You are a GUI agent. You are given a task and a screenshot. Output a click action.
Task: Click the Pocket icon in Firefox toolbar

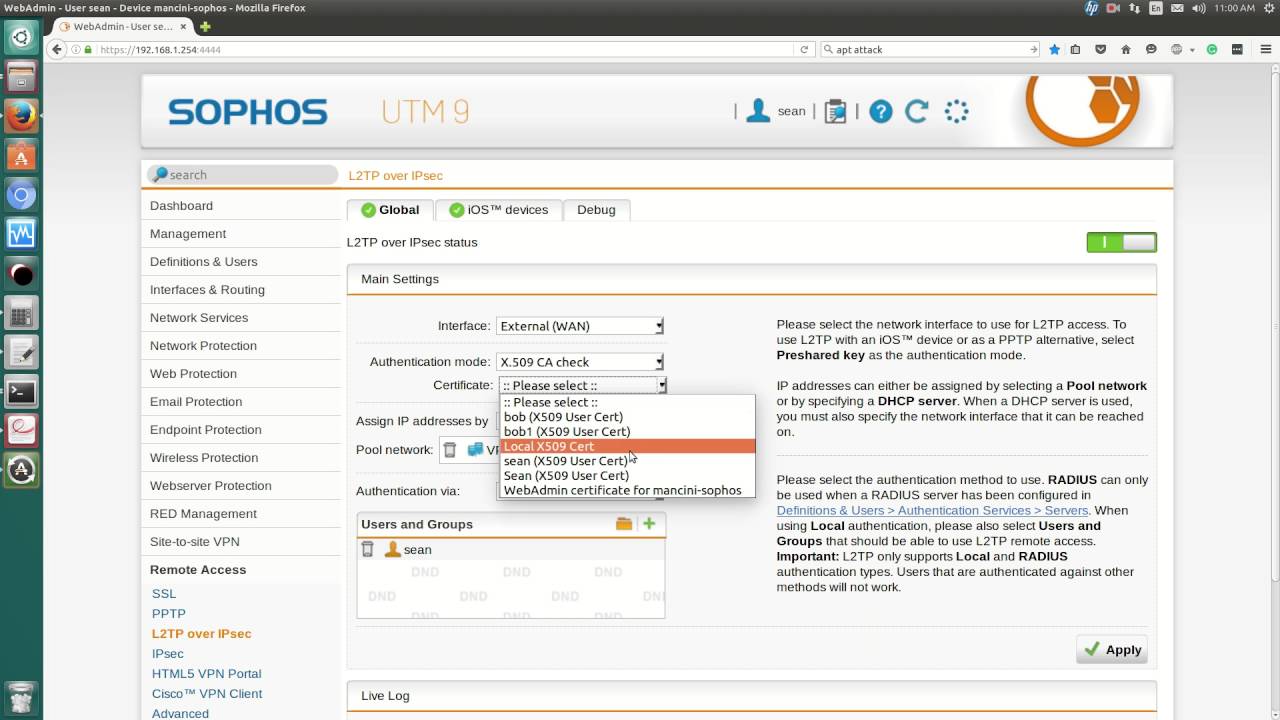pos(1101,49)
